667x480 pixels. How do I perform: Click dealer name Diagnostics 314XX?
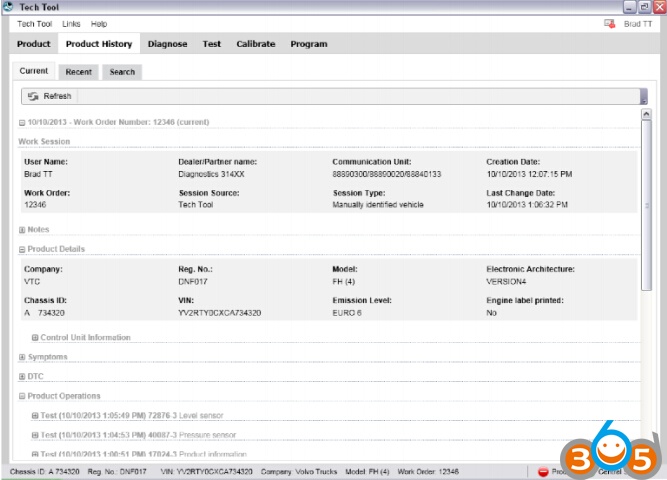[x=211, y=174]
